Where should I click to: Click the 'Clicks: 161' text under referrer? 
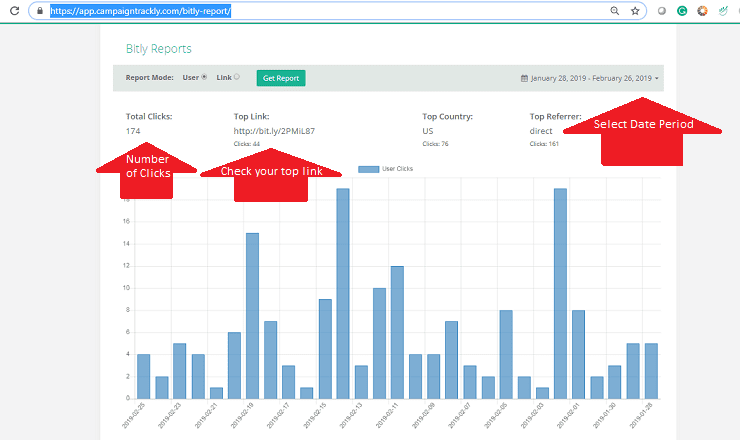point(544,144)
